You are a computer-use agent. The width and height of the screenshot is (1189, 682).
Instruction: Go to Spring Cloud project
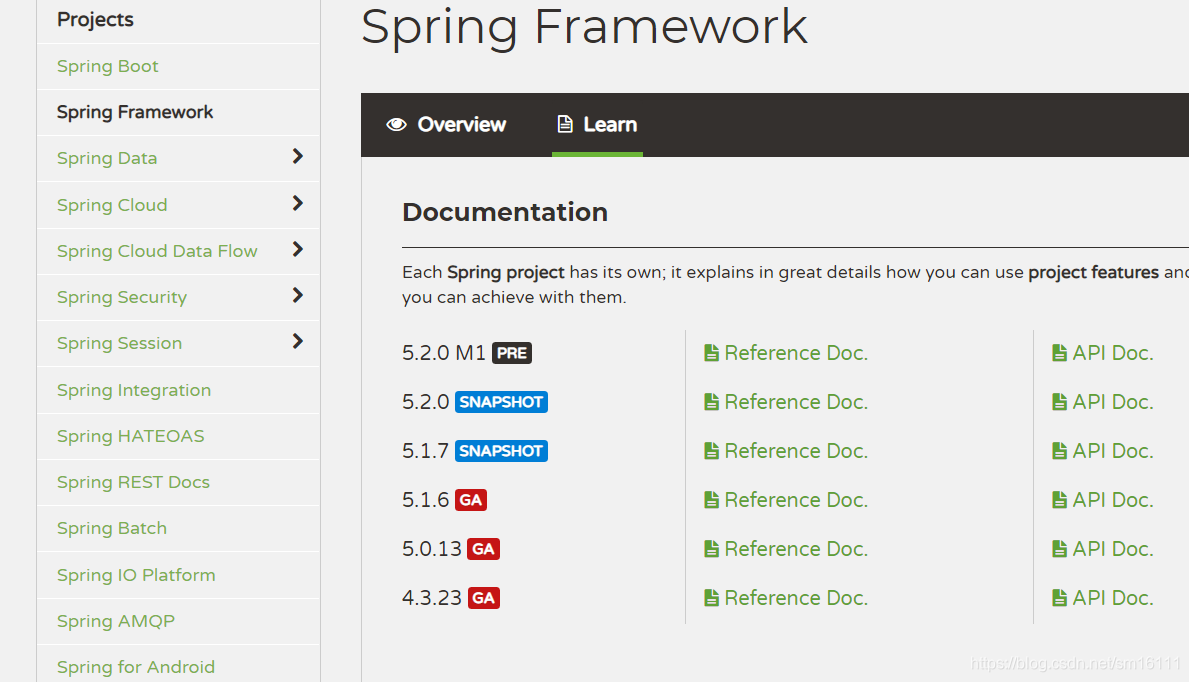coord(112,205)
